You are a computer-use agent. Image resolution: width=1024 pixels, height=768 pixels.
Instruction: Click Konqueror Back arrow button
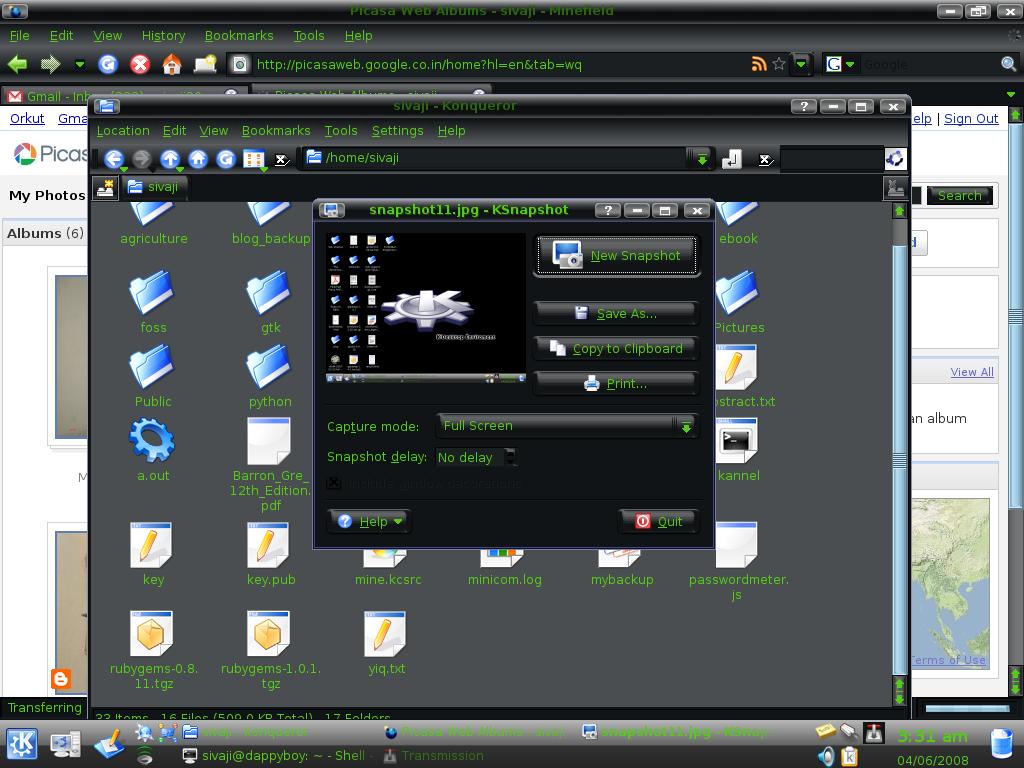pos(114,159)
